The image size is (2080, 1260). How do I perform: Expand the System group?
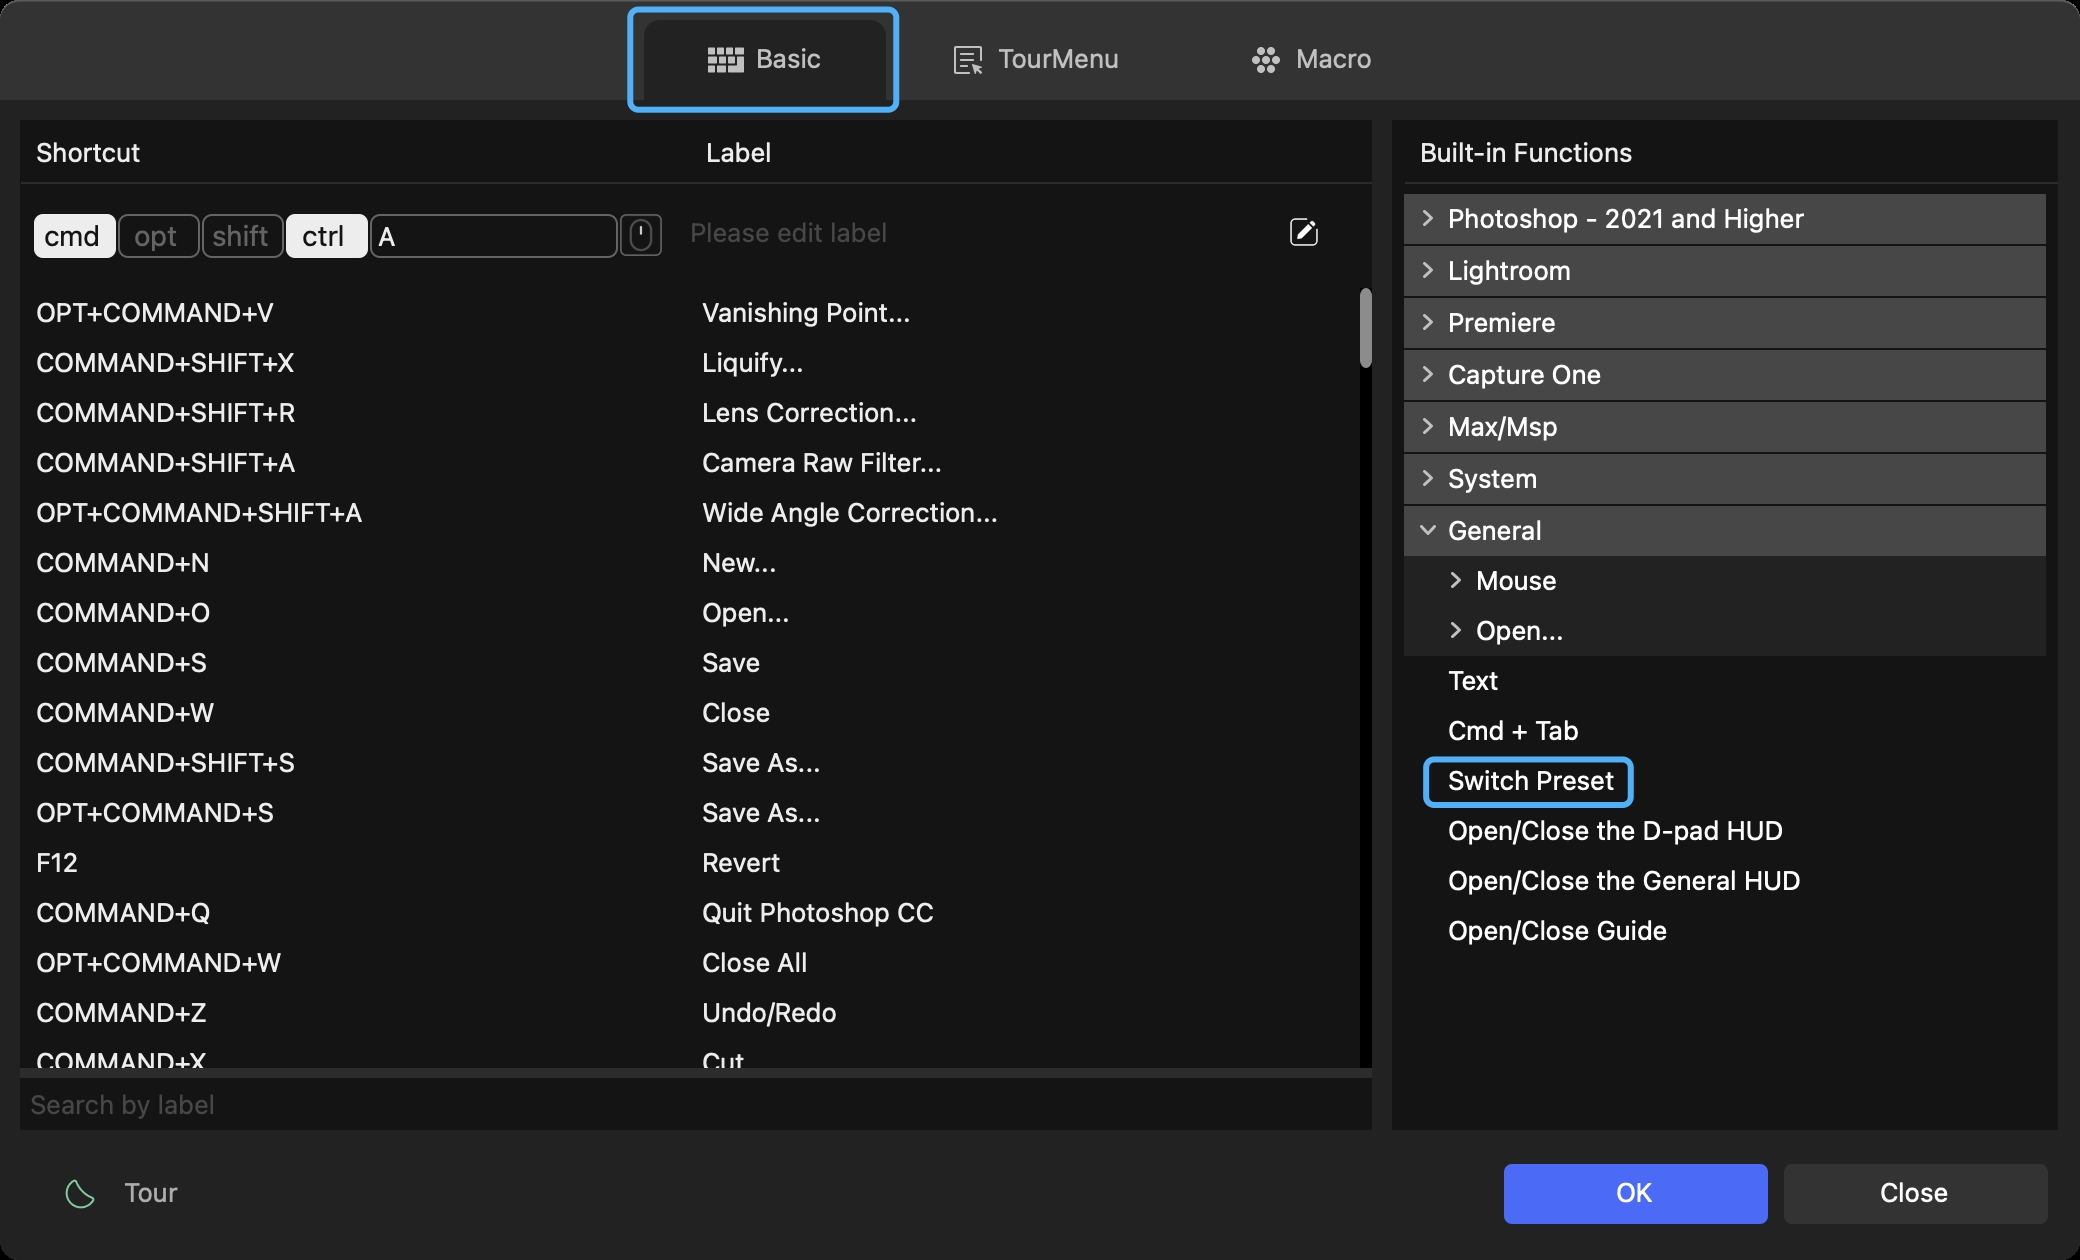[1725, 479]
